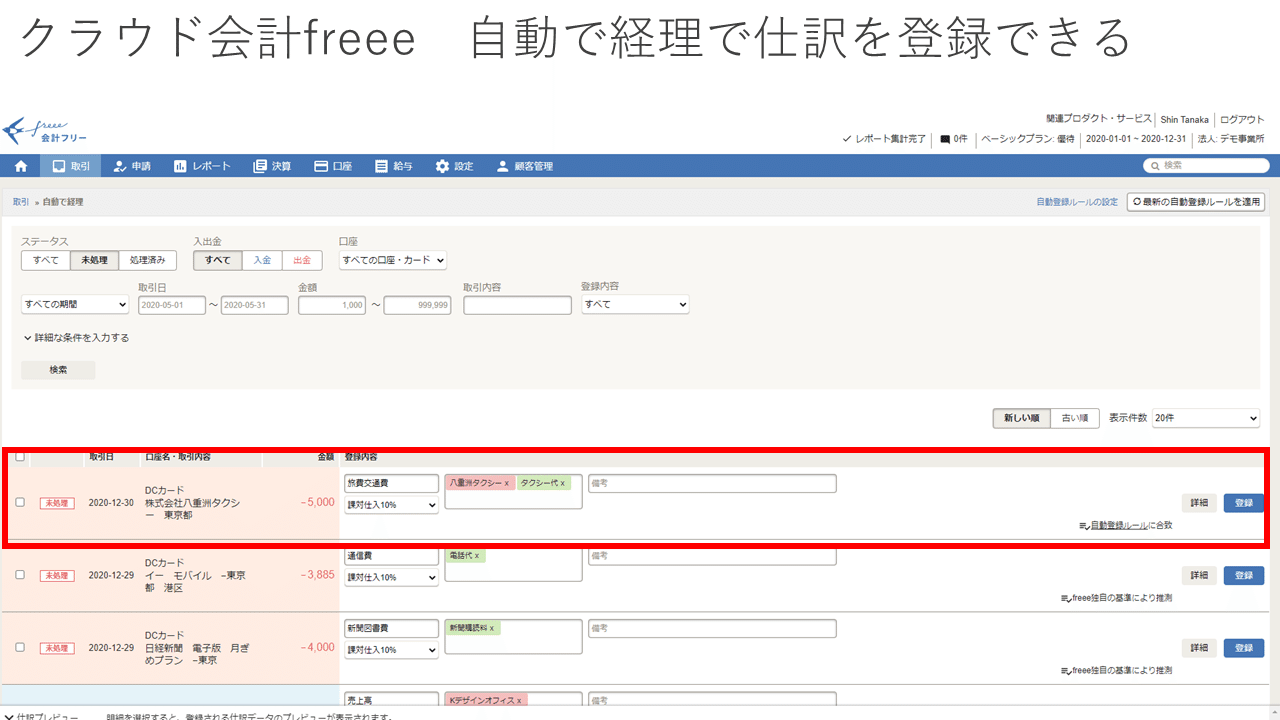Click the 取引内容 text field
This screenshot has height=720, width=1280.
[x=517, y=304]
